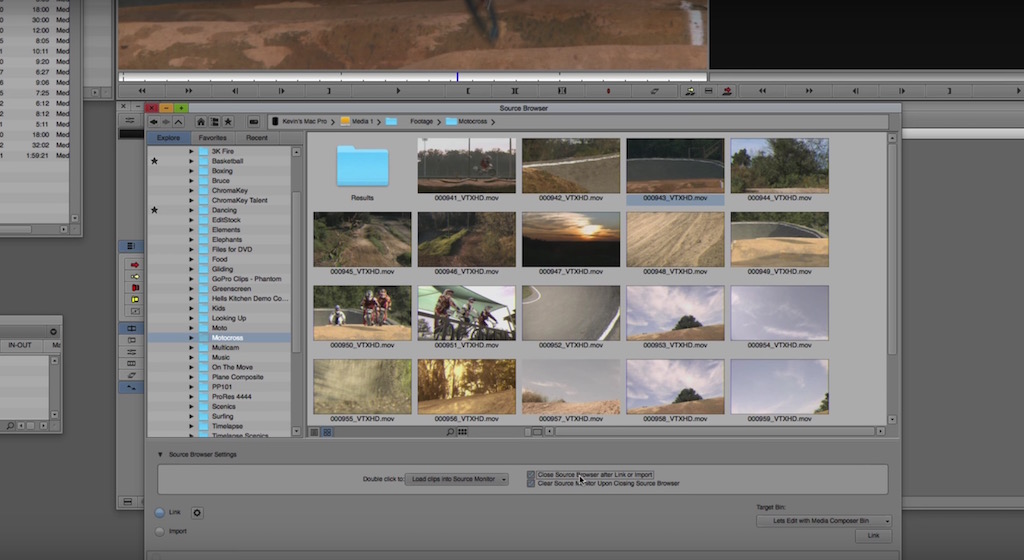This screenshot has width=1024, height=560.
Task: Collapse the Source Browser Settings section
Action: [x=158, y=455]
